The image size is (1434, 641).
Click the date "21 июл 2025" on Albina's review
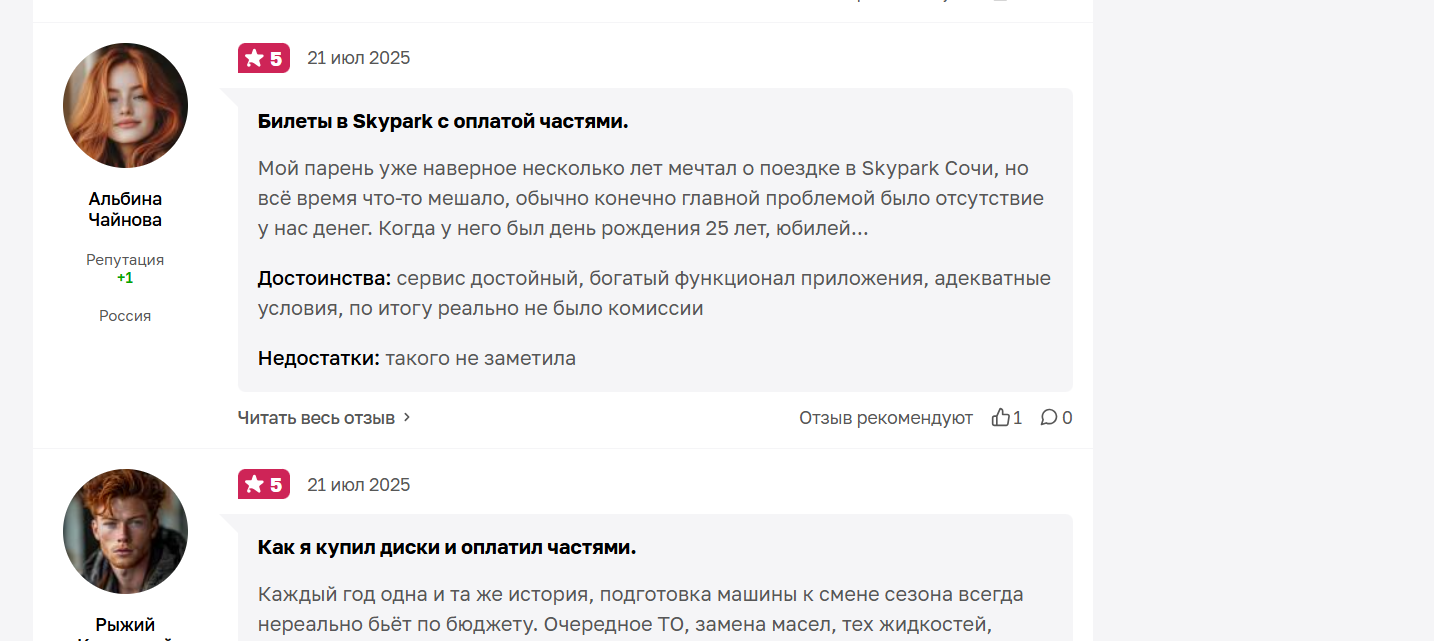359,57
